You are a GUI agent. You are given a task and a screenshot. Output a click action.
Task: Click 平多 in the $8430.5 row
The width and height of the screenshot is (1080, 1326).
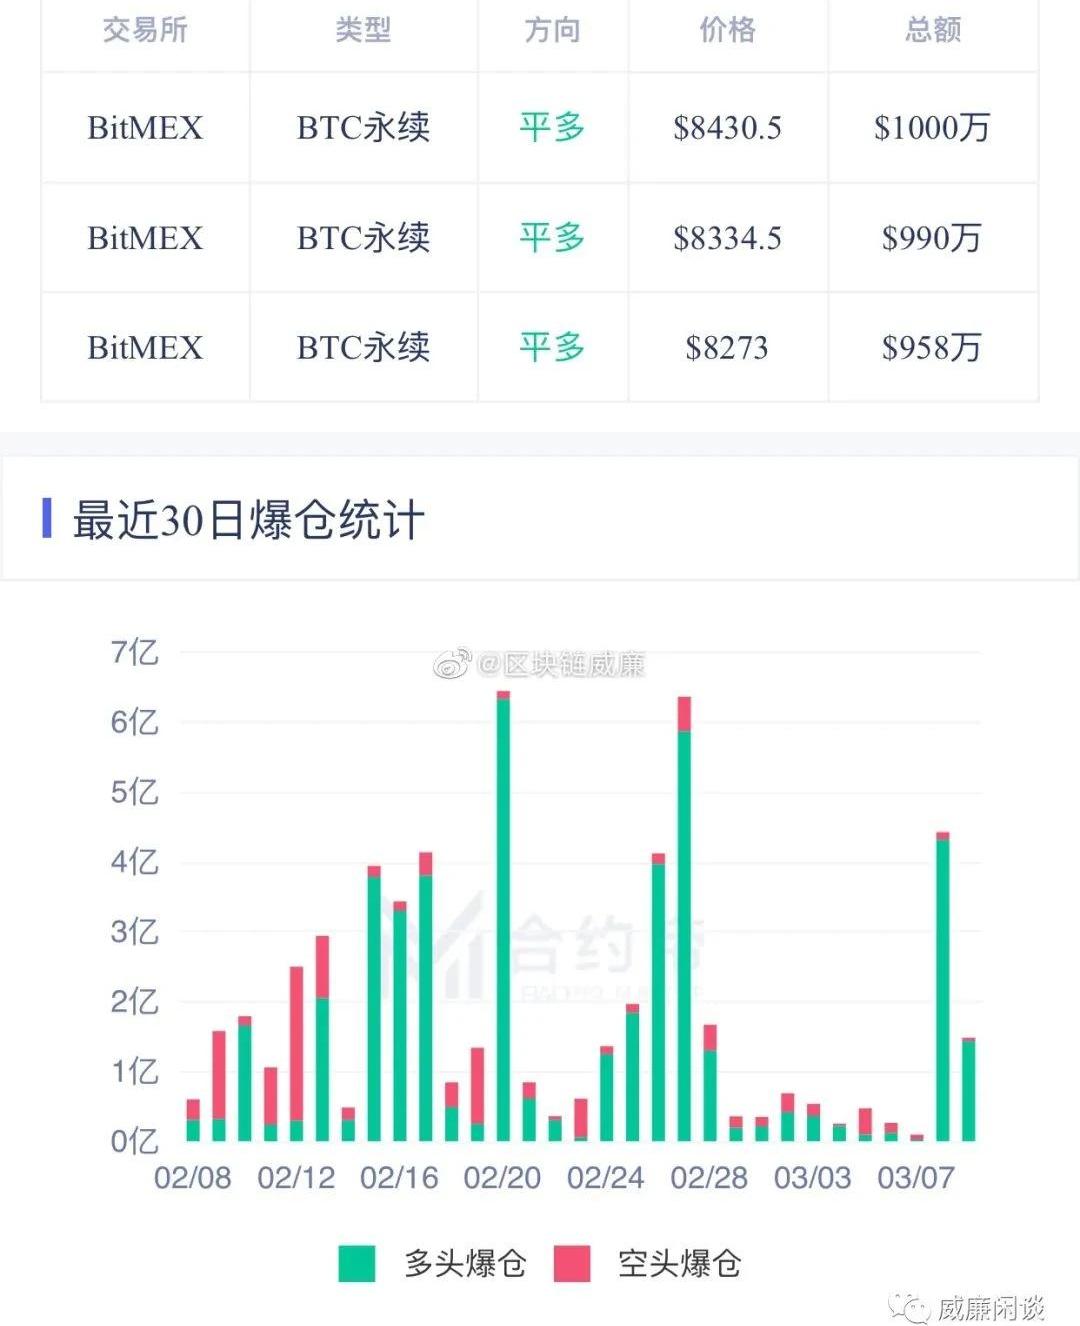click(x=552, y=127)
